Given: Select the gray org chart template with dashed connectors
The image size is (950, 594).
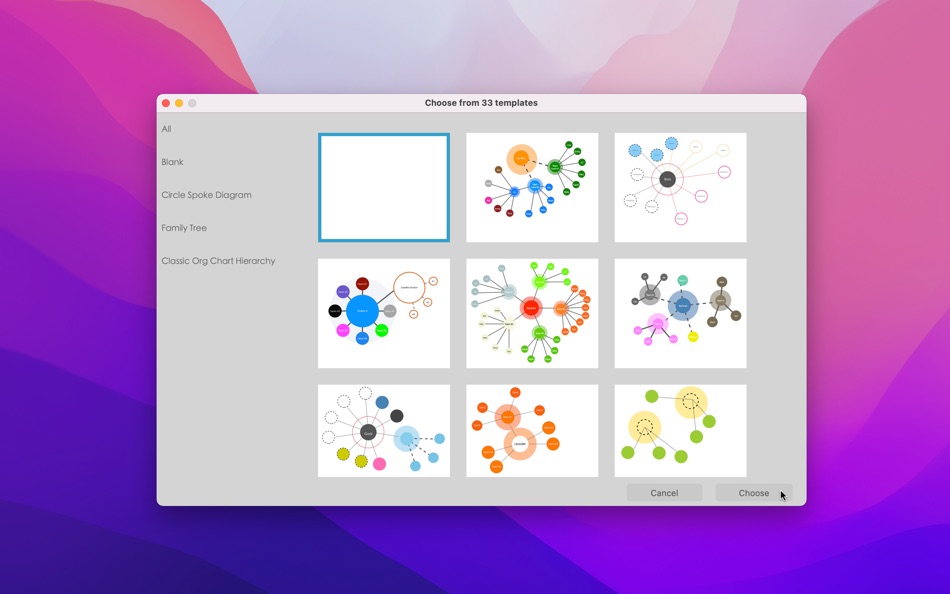Looking at the screenshot, I should (x=680, y=312).
